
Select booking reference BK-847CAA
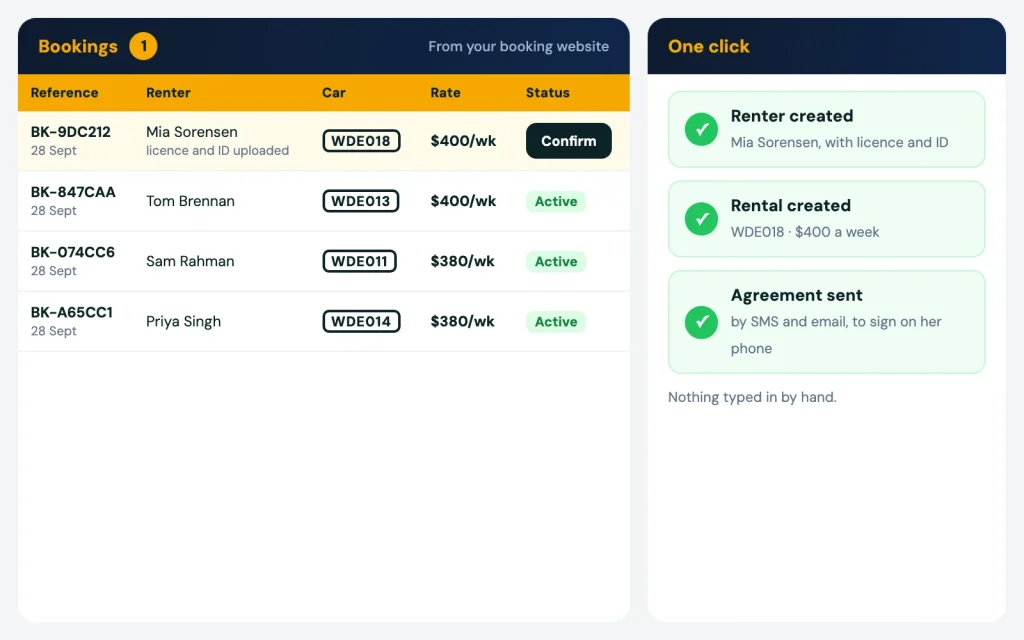coord(73,192)
